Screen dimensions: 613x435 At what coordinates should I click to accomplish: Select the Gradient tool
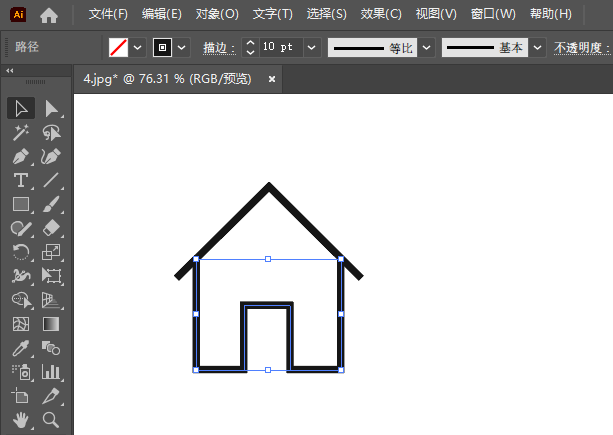(51, 324)
